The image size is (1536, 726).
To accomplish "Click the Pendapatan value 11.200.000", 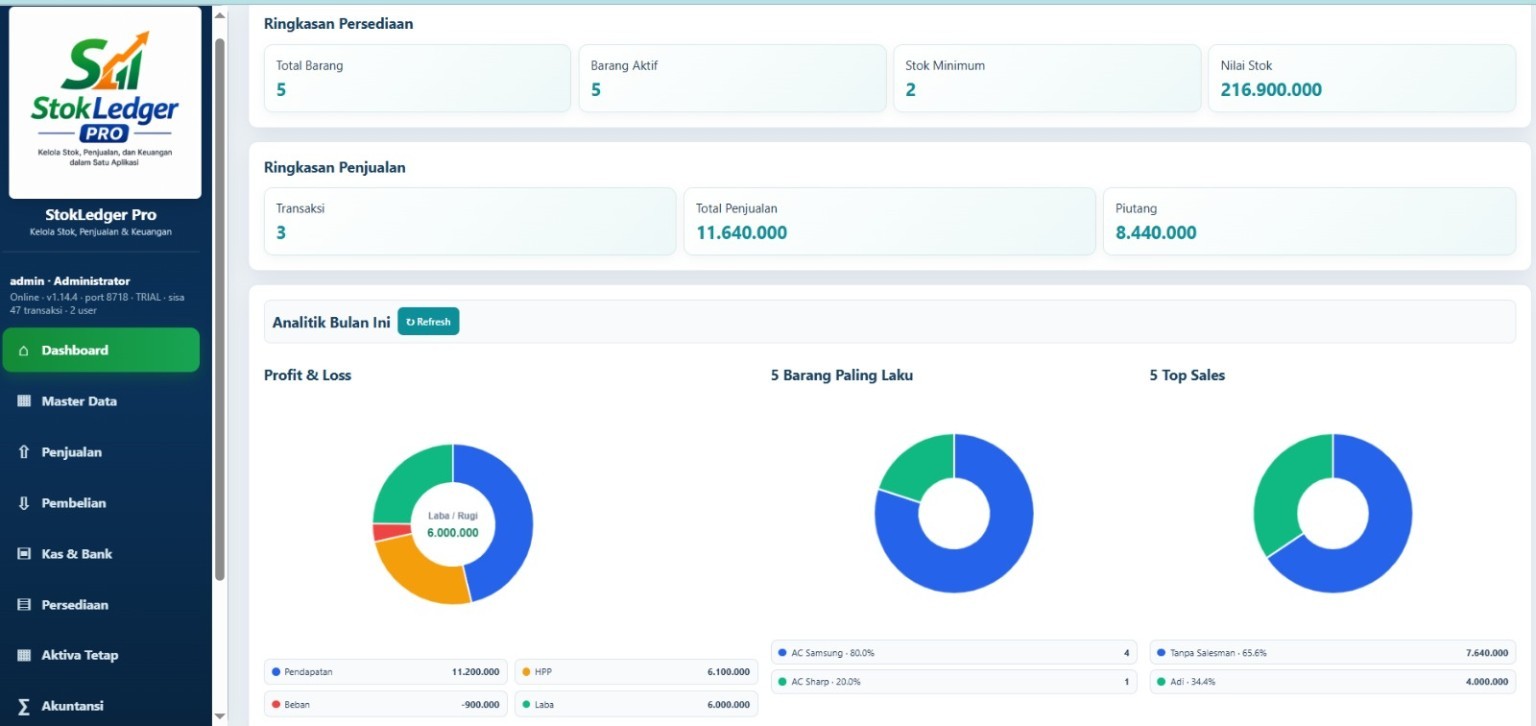I will coord(475,672).
